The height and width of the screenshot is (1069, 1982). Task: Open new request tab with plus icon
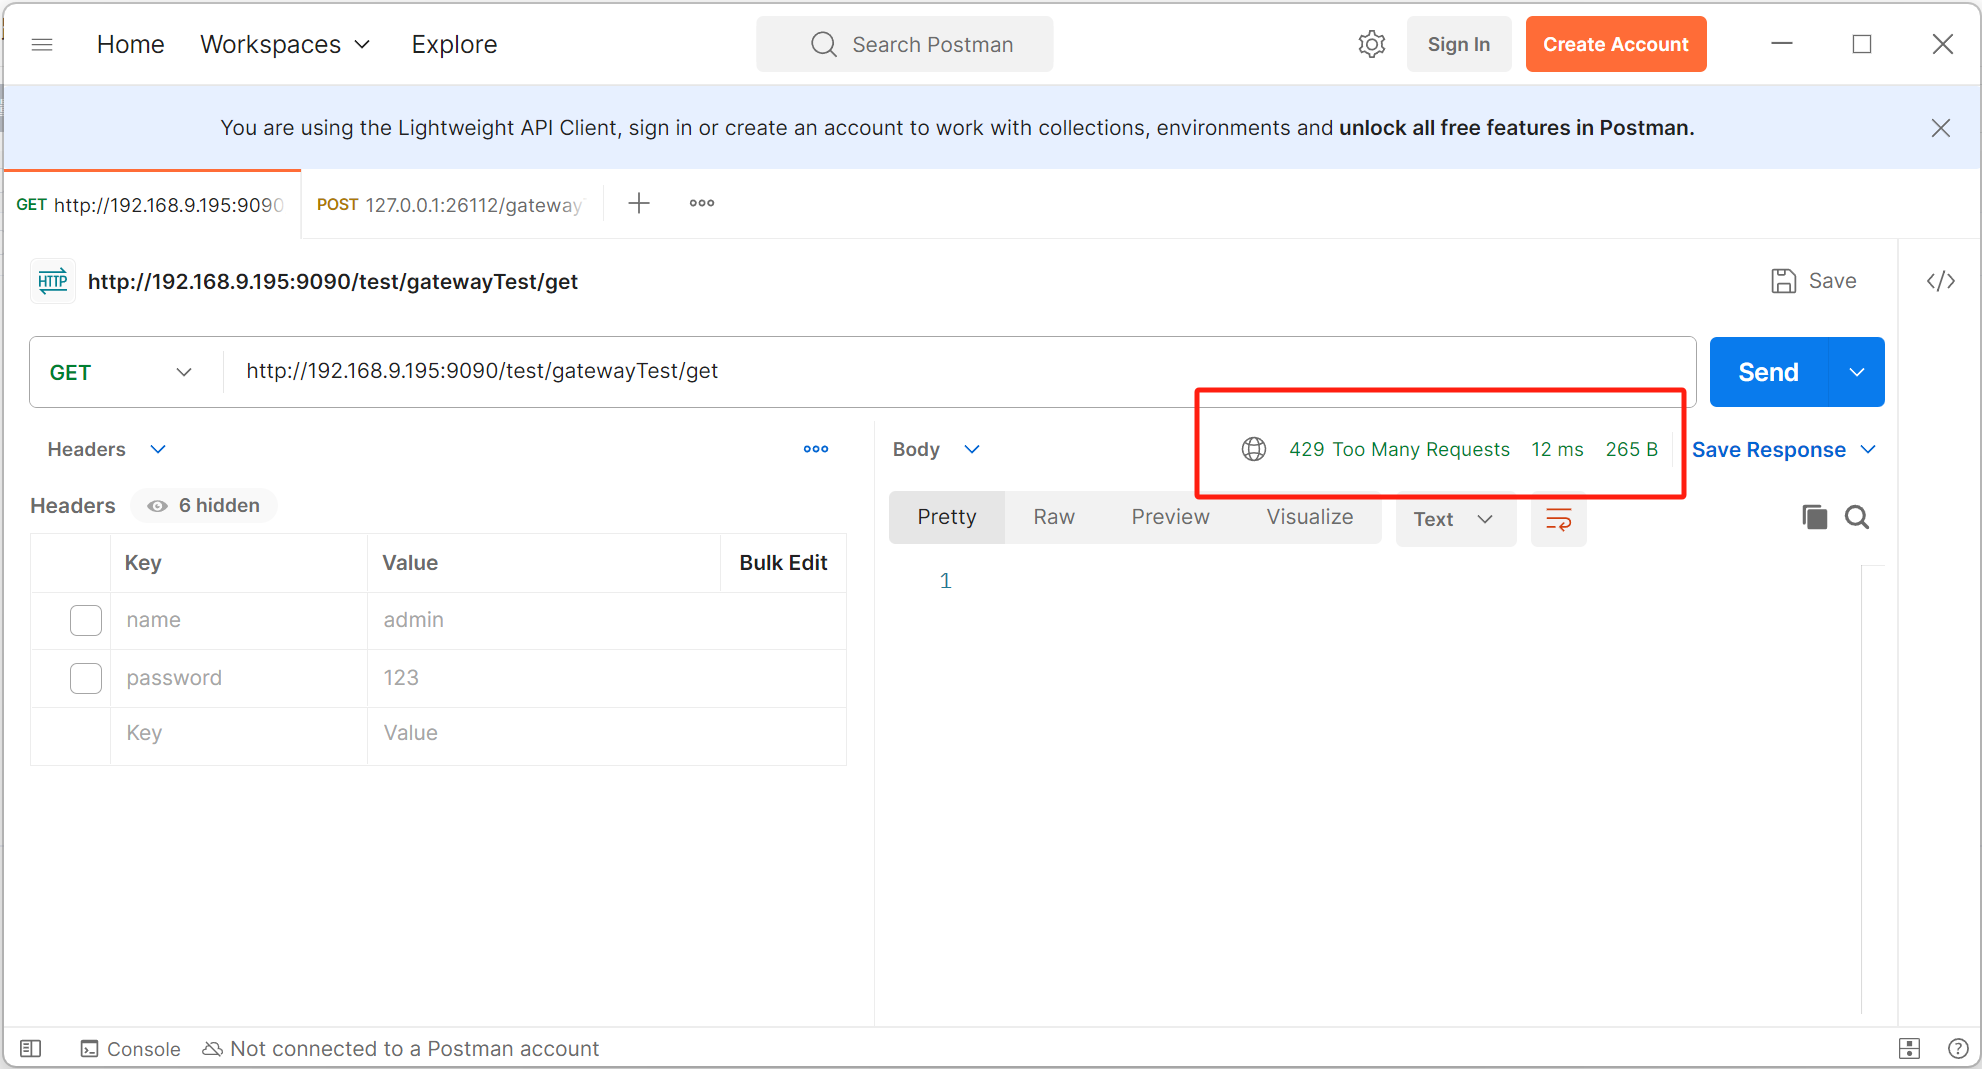coord(639,204)
